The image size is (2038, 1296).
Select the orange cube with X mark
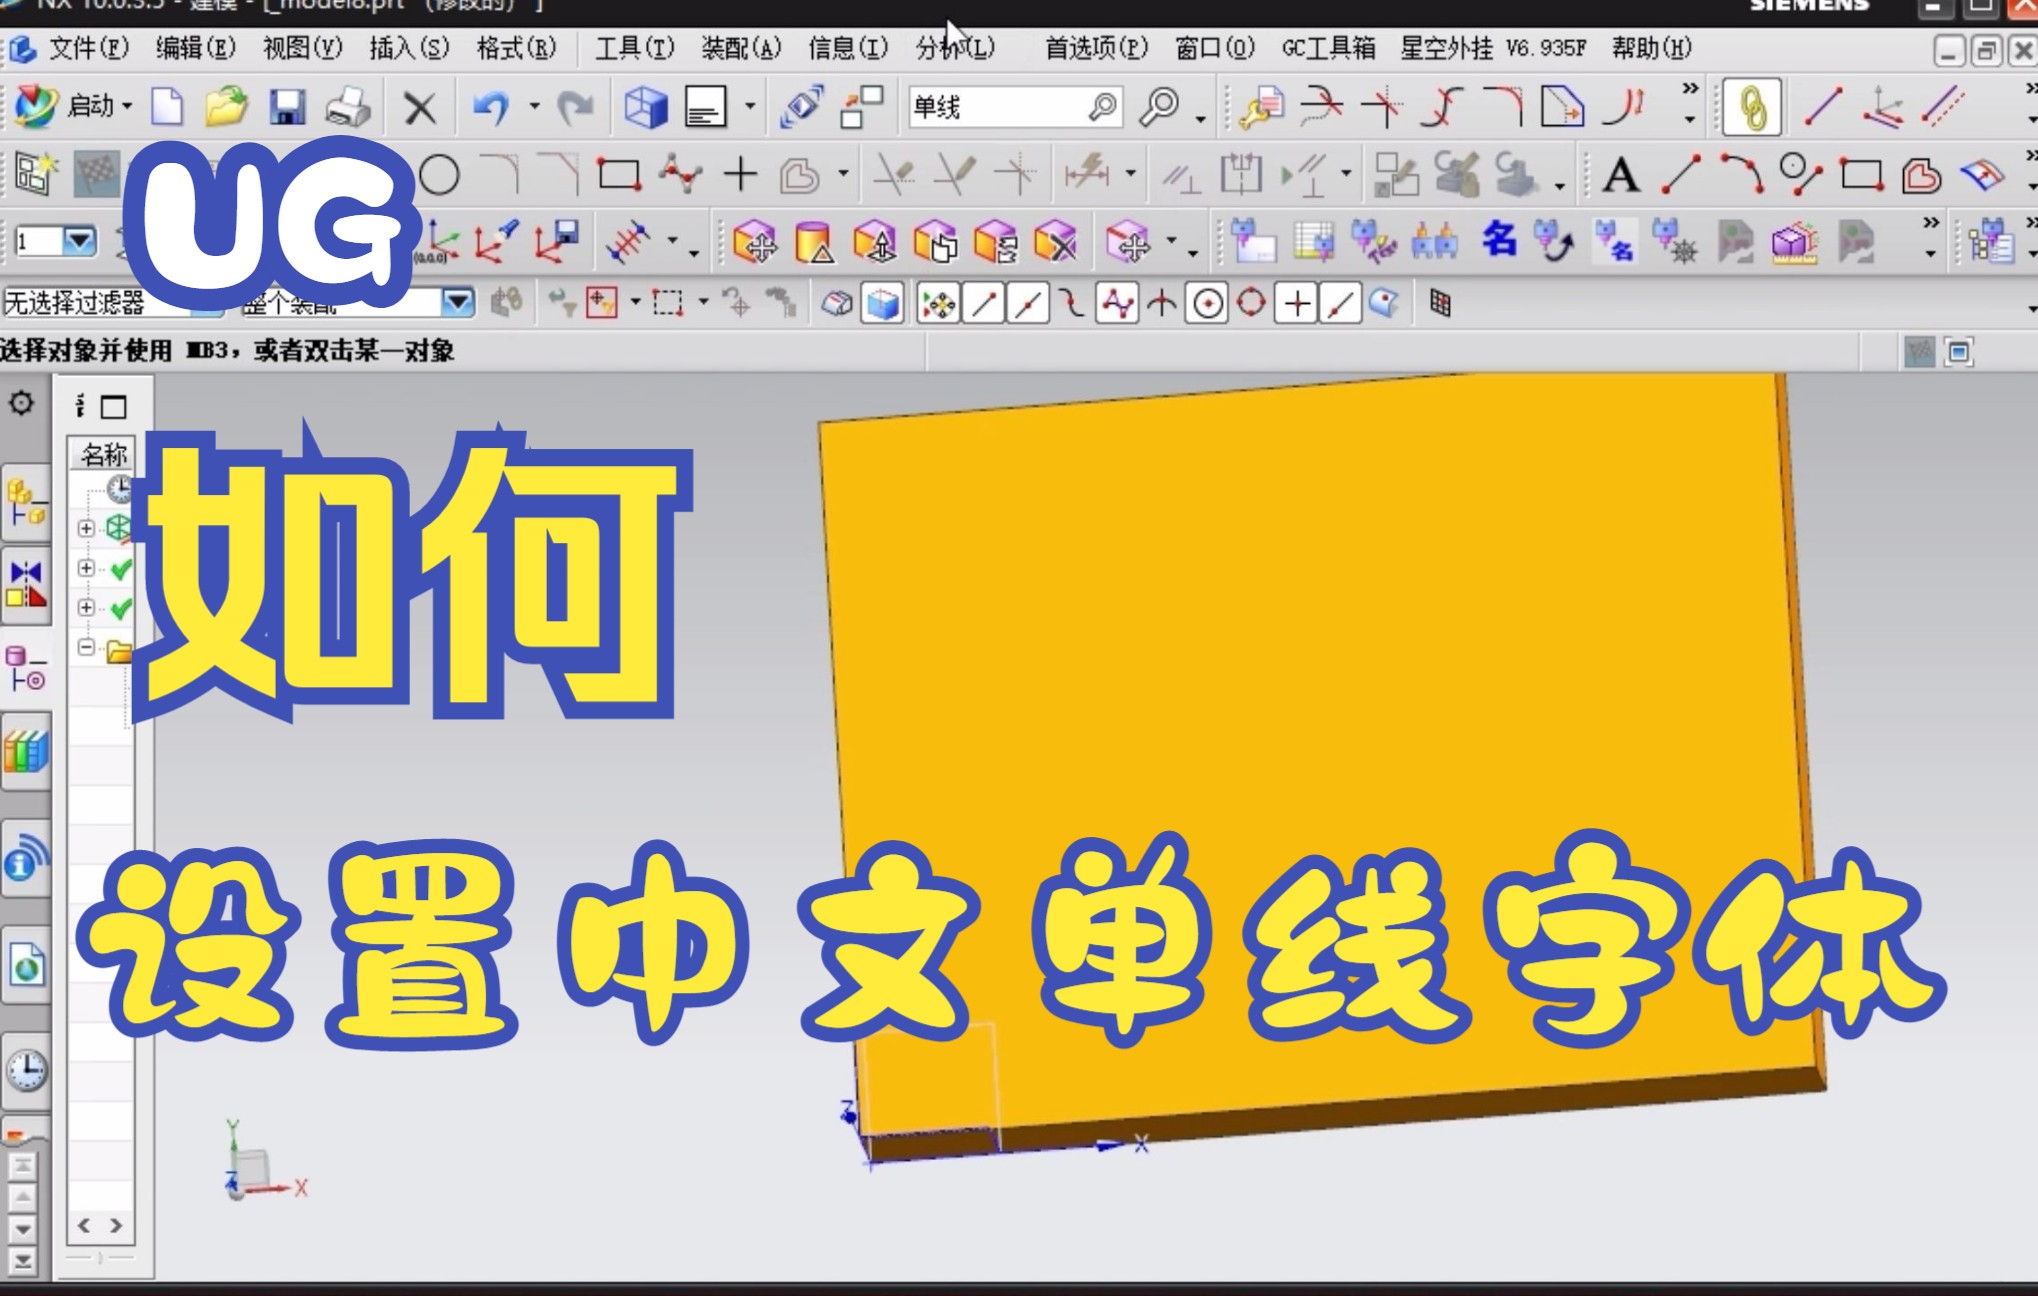pyautogui.click(x=1055, y=242)
